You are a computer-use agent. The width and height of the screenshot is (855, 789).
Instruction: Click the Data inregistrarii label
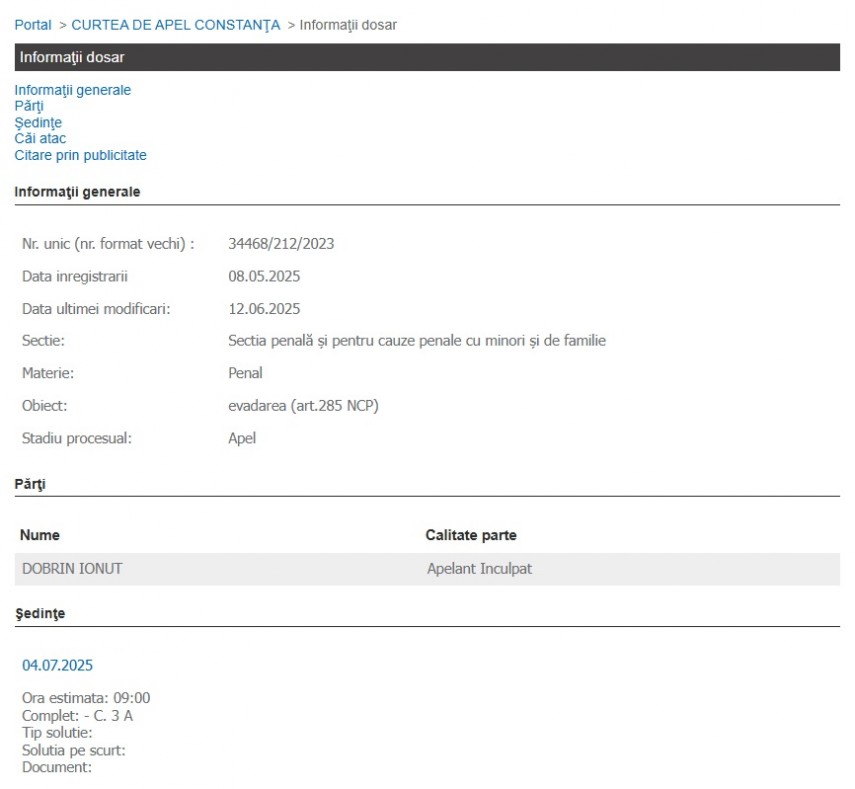click(x=75, y=276)
